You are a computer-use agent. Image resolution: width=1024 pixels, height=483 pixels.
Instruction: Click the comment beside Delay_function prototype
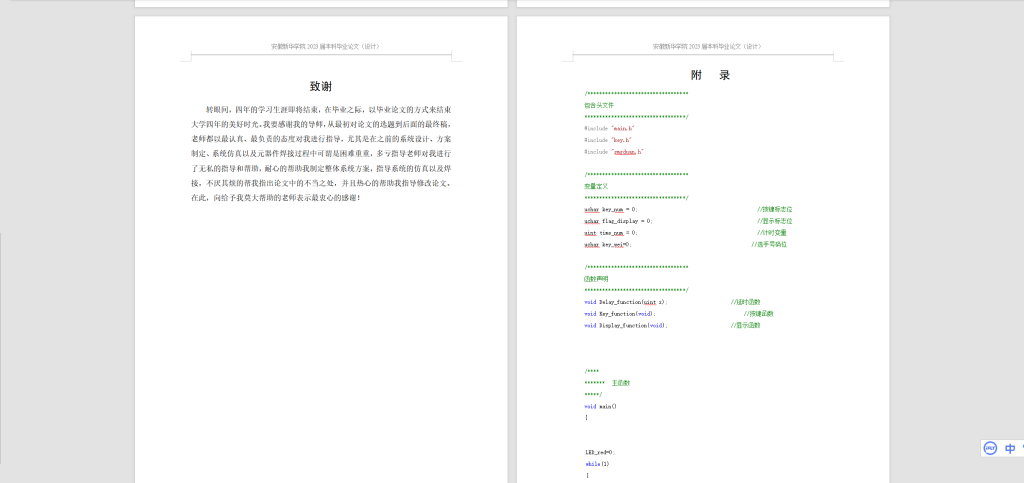tap(745, 302)
